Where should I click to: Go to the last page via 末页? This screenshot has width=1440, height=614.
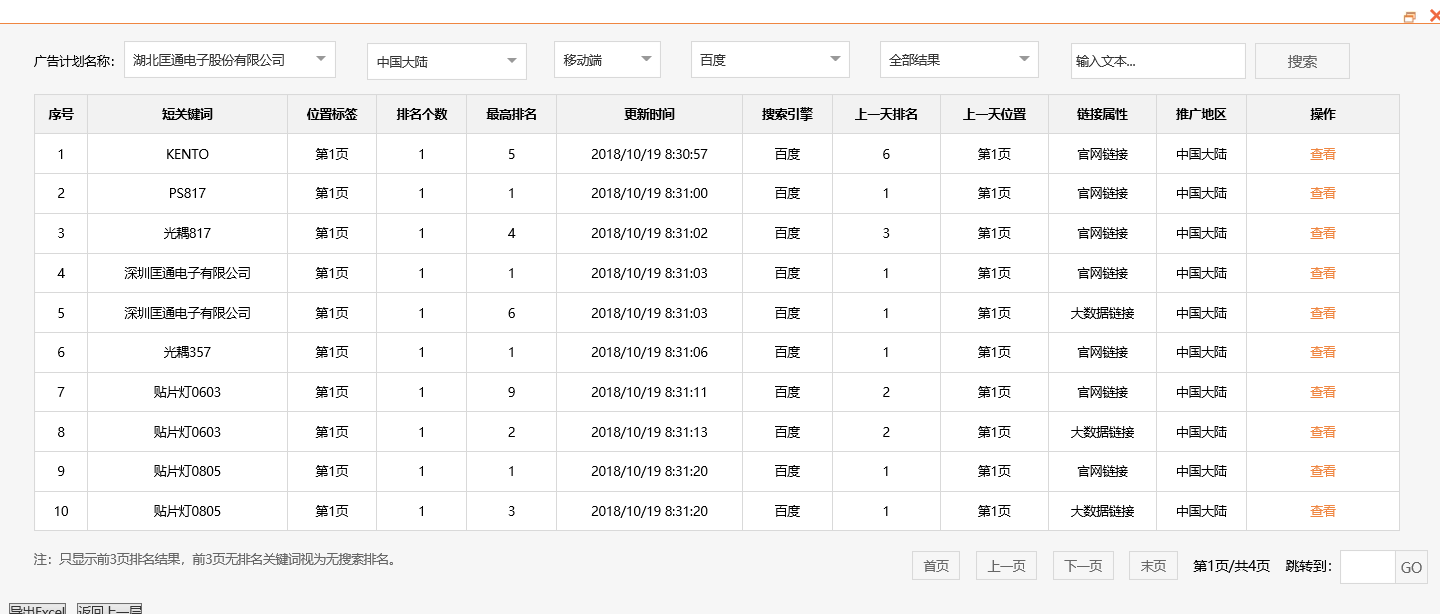1152,565
